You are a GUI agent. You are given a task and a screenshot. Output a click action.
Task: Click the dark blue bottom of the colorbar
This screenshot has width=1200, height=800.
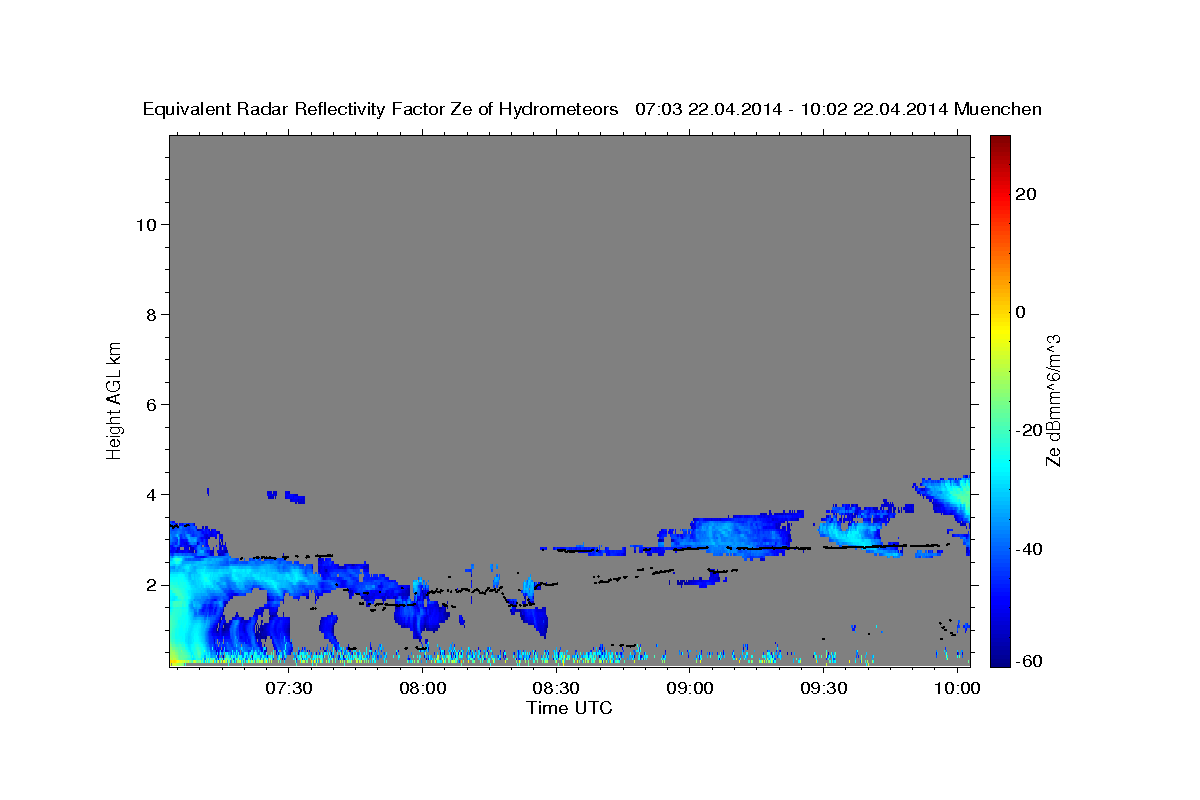point(1000,657)
